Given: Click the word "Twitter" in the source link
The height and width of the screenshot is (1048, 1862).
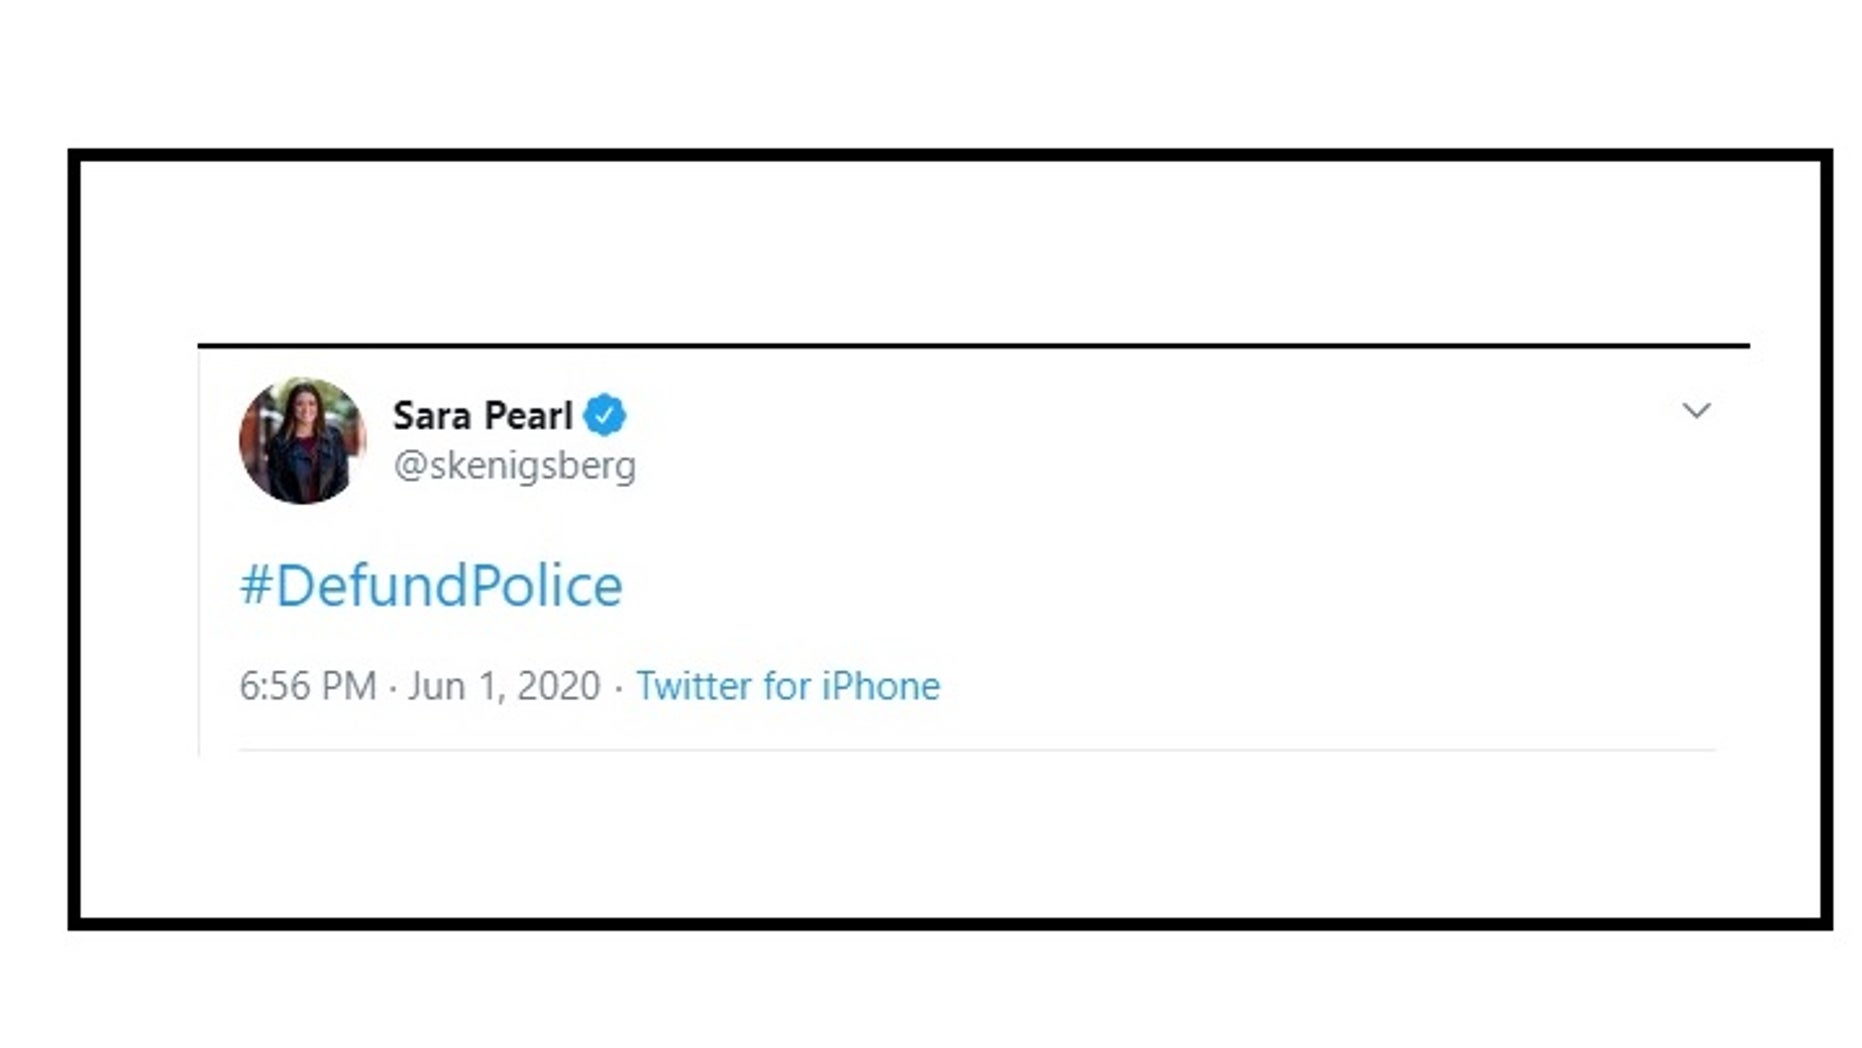Looking at the screenshot, I should pyautogui.click(x=693, y=686).
